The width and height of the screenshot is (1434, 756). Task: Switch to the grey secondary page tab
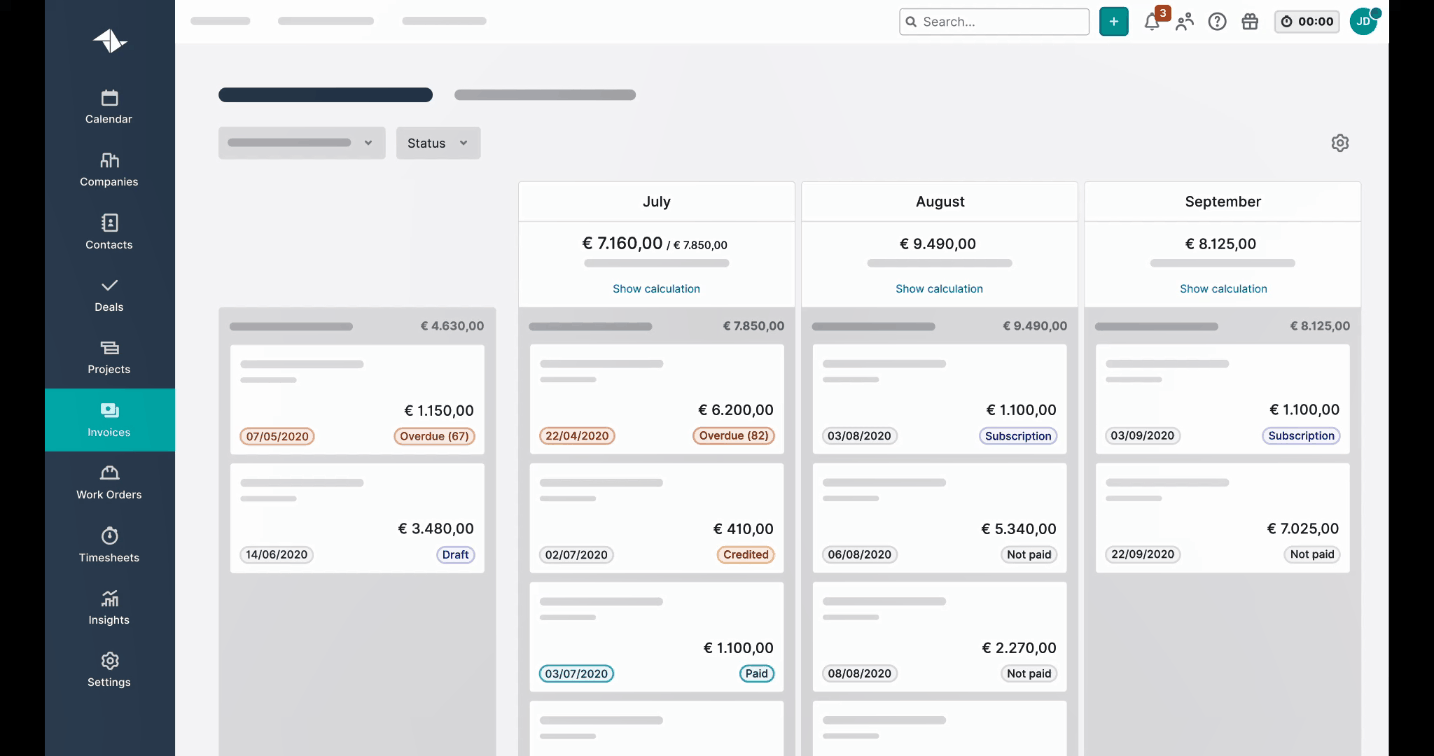545,95
